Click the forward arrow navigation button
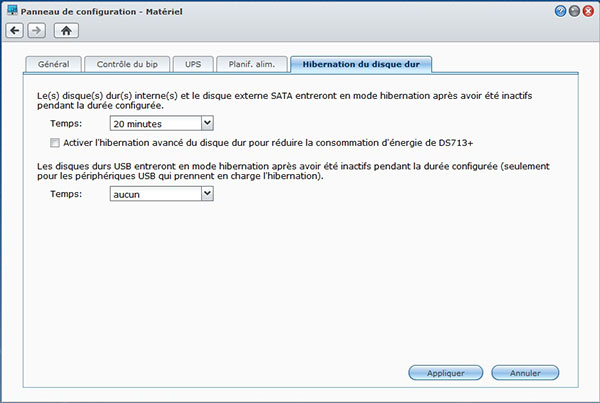600x403 pixels. tap(38, 31)
